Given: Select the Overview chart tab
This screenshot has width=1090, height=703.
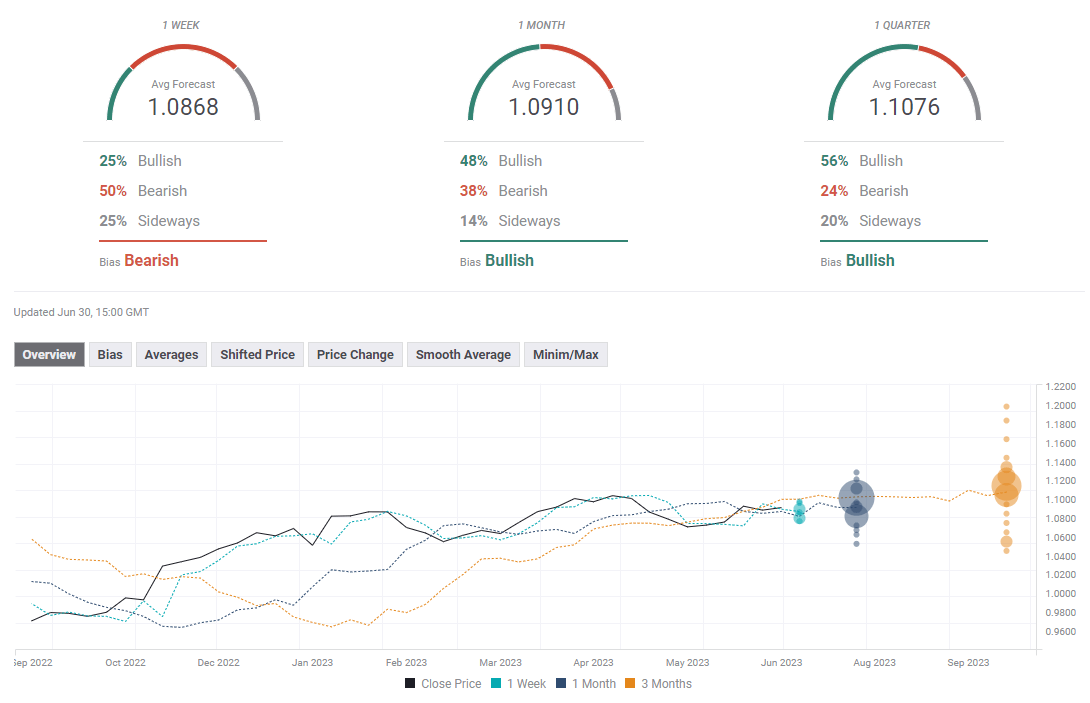Looking at the screenshot, I should pyautogui.click(x=49, y=355).
